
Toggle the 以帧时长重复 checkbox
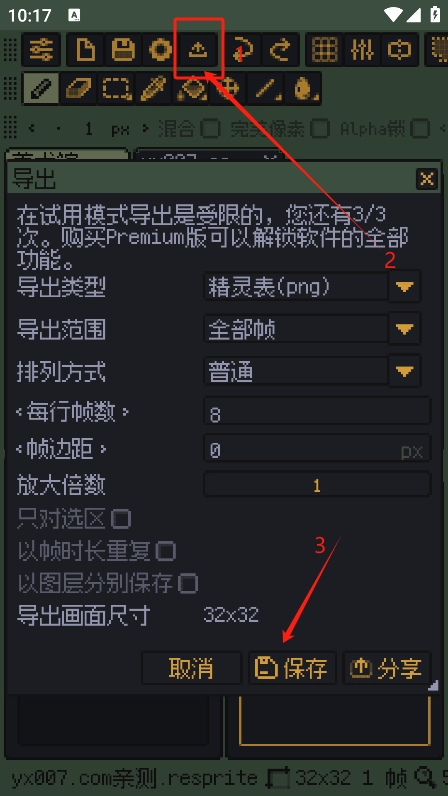tap(166, 551)
